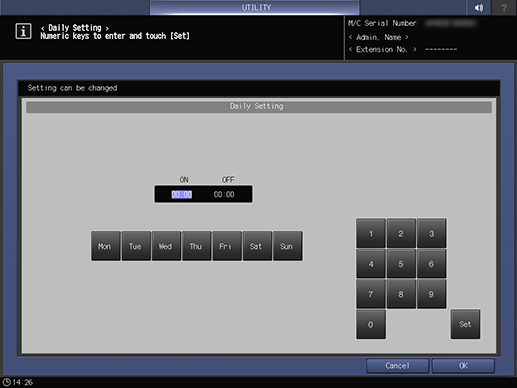The width and height of the screenshot is (517, 388).
Task: Tap numeric key 8
Action: (401, 294)
